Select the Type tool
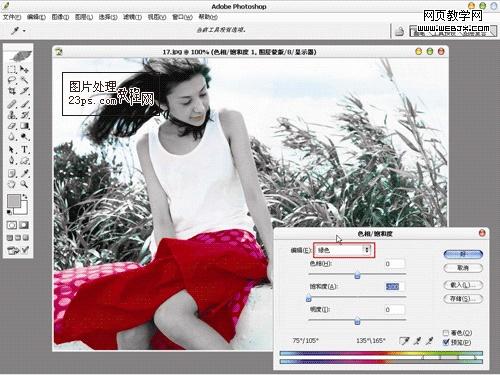The image size is (500, 375). pos(24,150)
